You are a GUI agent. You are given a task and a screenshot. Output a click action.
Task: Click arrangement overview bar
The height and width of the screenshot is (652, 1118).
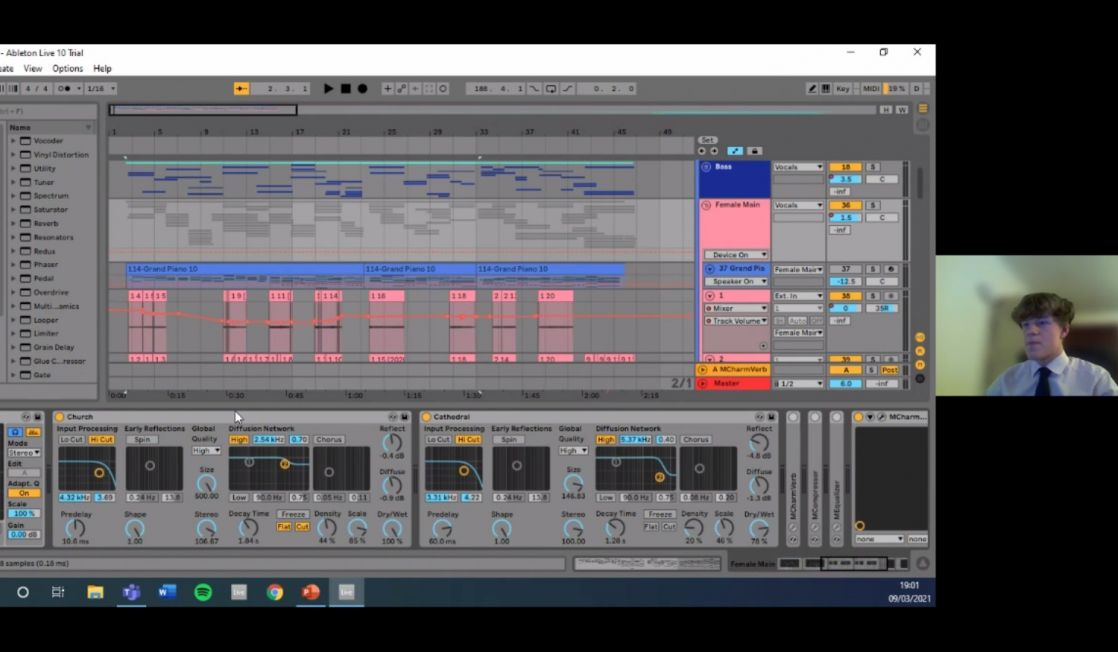[492, 110]
